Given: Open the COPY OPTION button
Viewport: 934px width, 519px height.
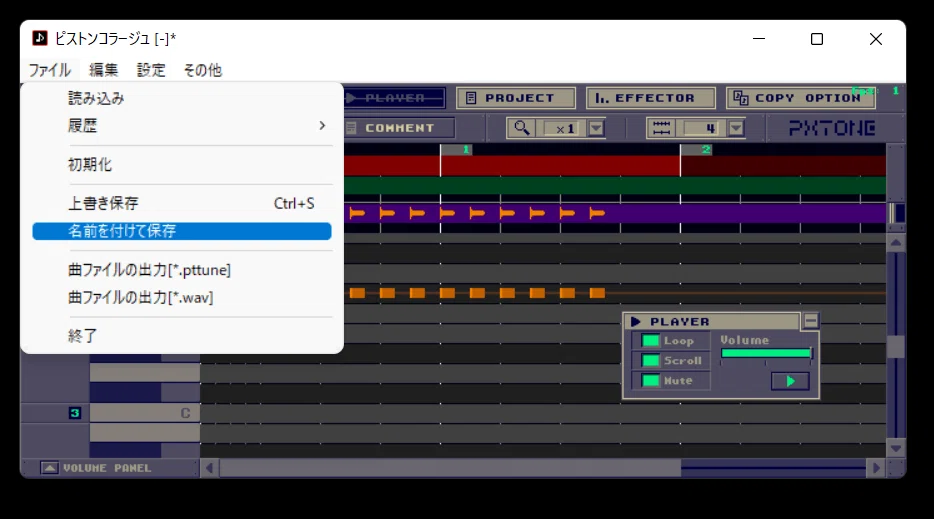Looking at the screenshot, I should pyautogui.click(x=800, y=98).
